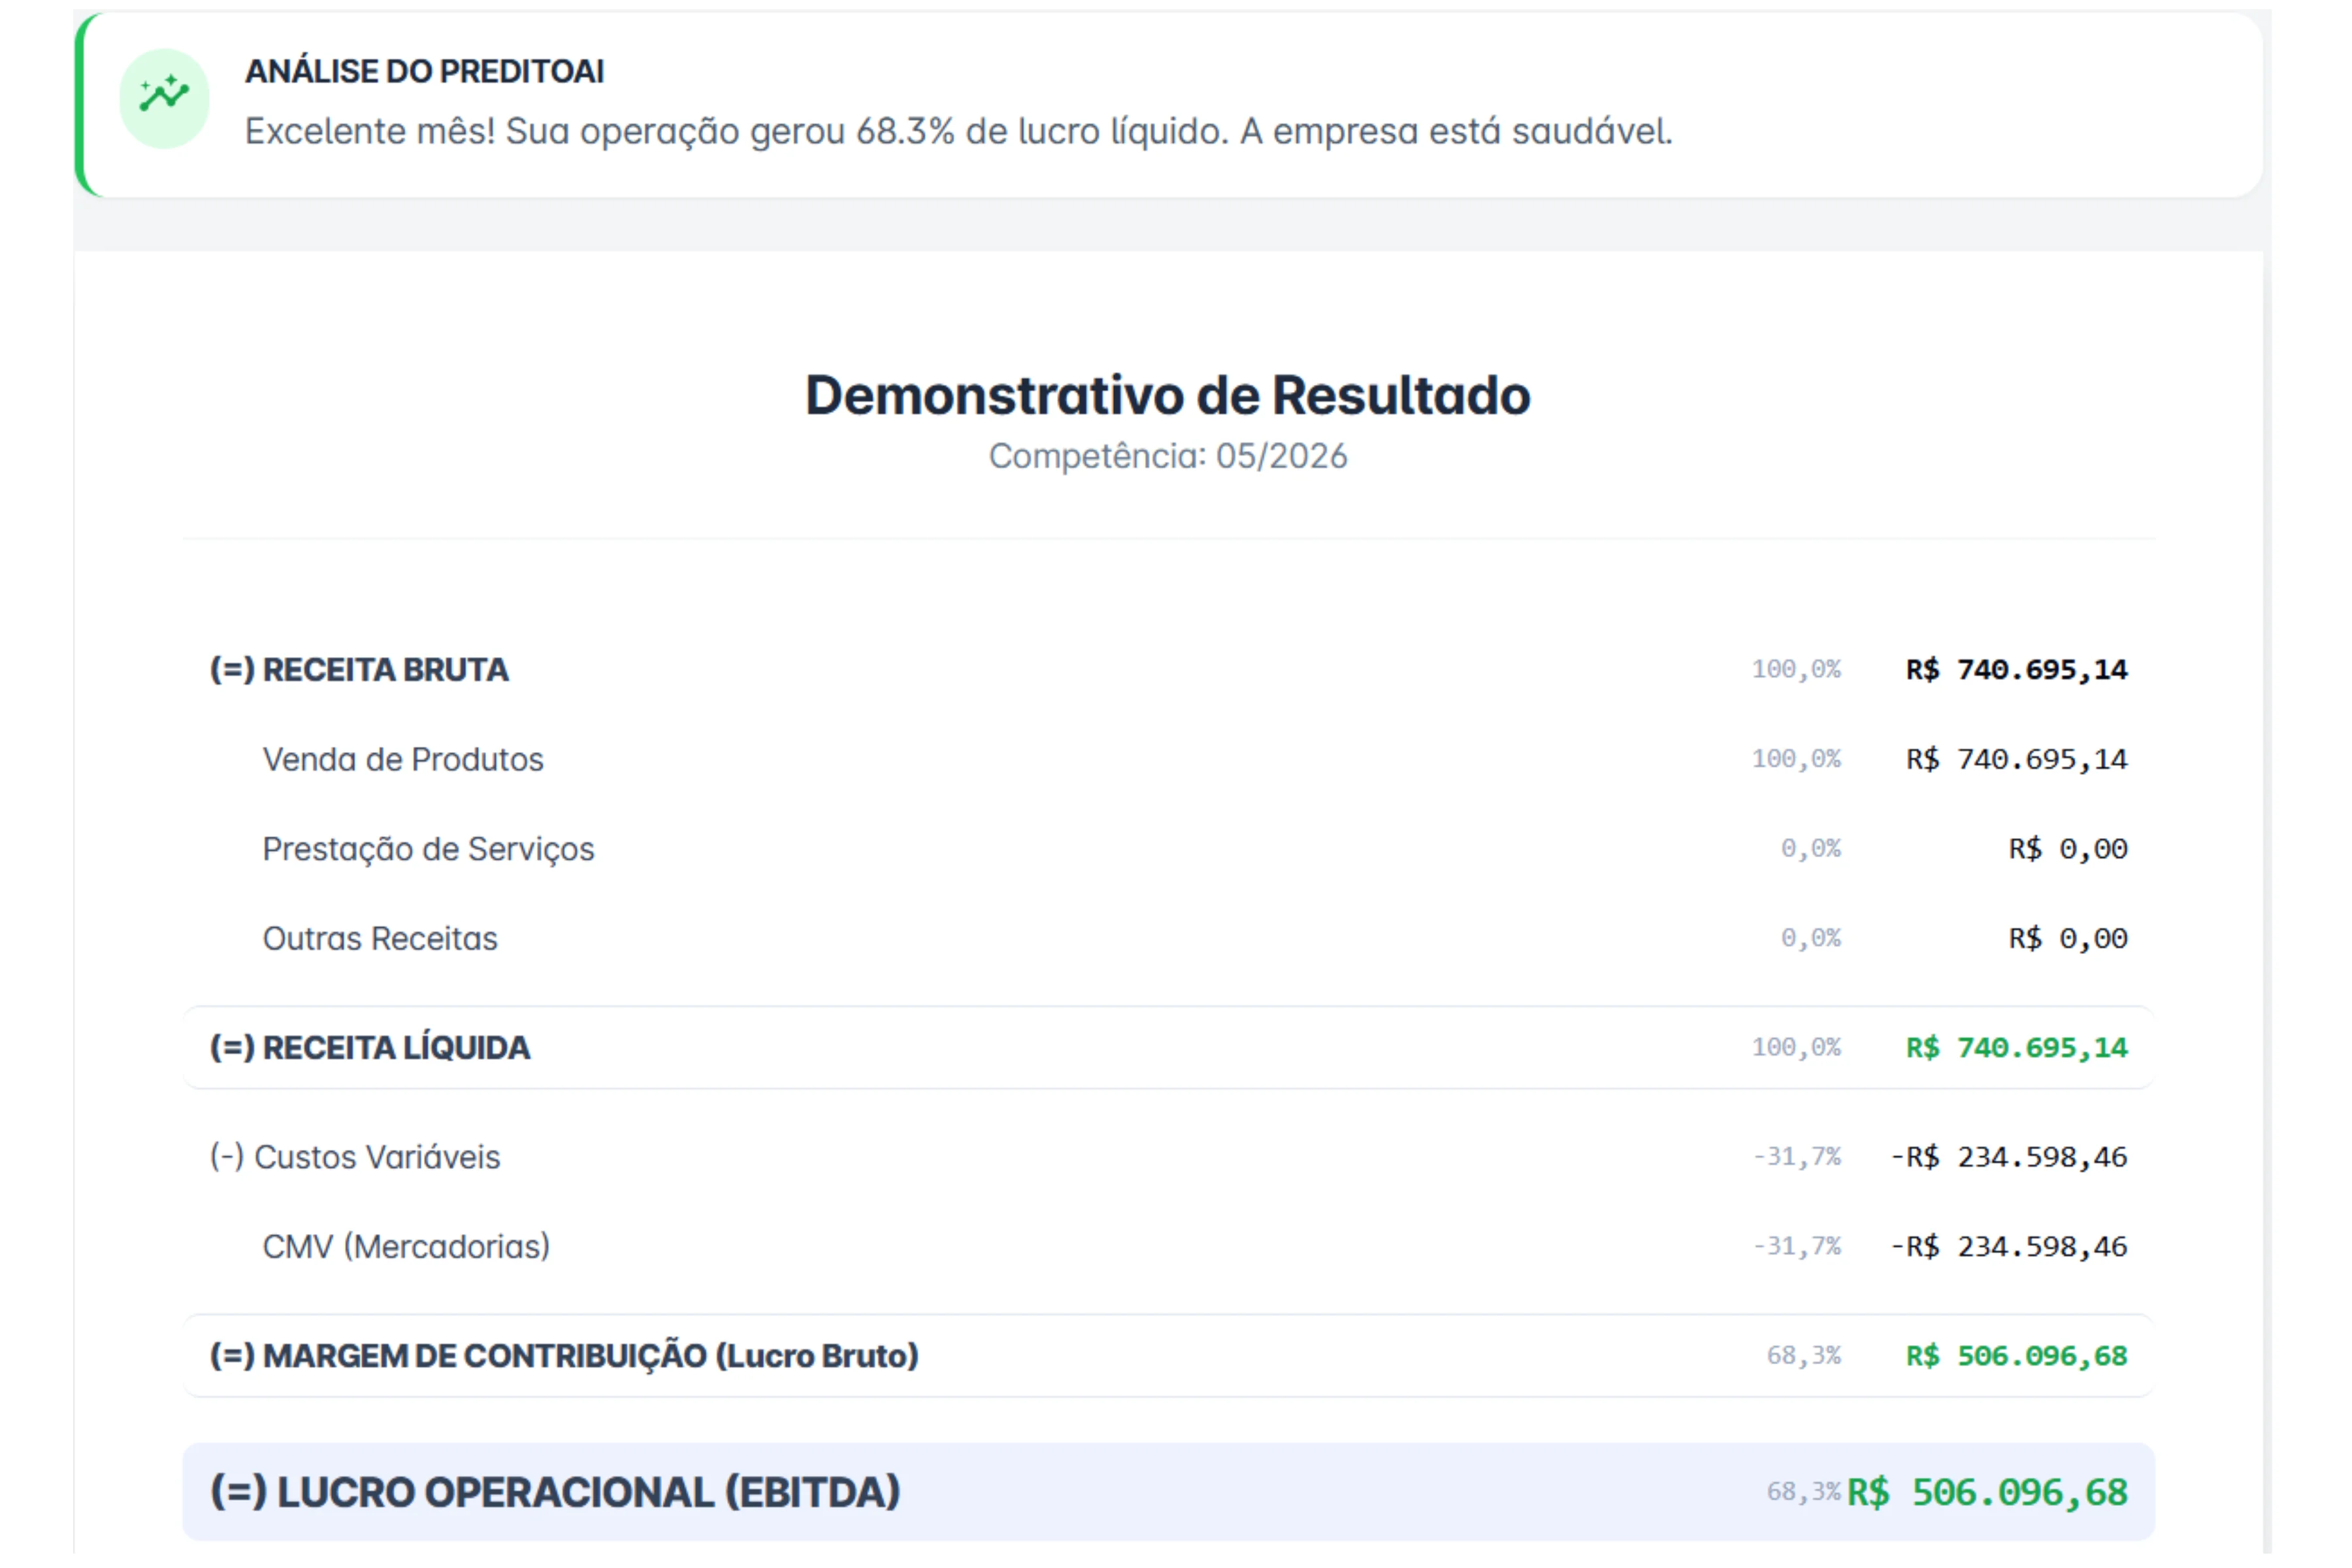
Task: Select the (=) RECEITA BRUTA row label
Action: [x=359, y=669]
